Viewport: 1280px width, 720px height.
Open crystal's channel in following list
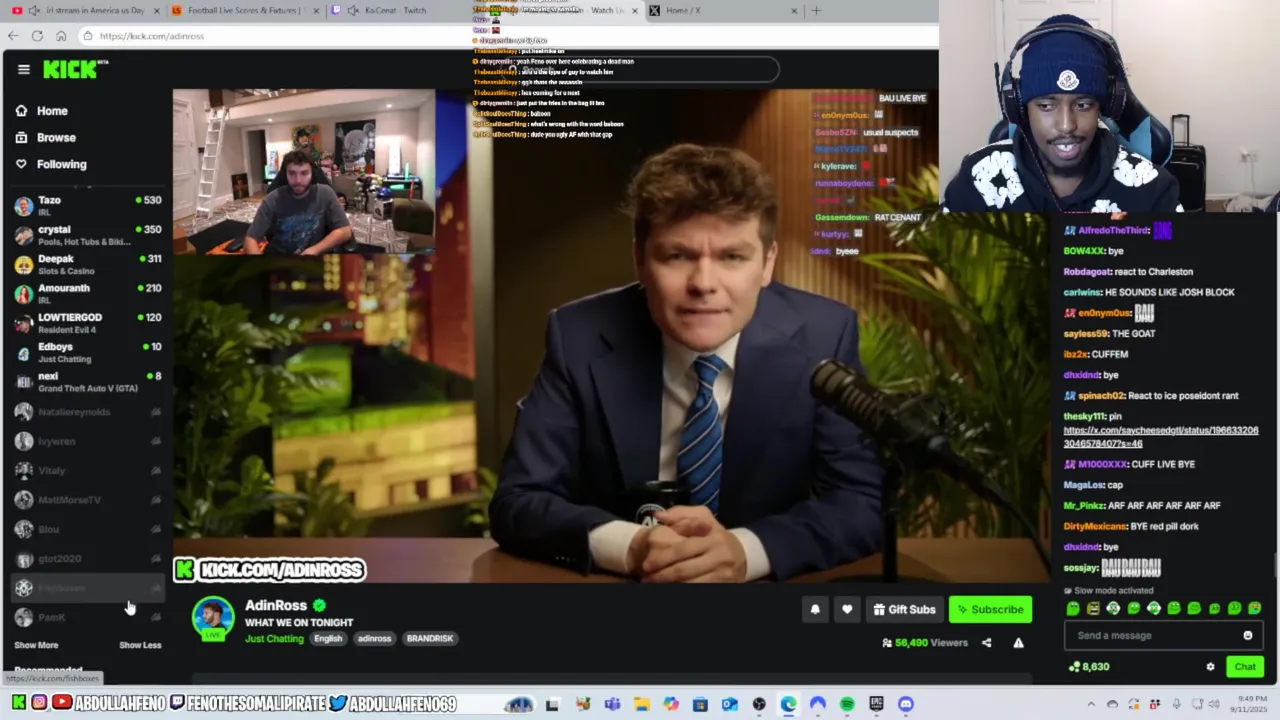[88, 235]
